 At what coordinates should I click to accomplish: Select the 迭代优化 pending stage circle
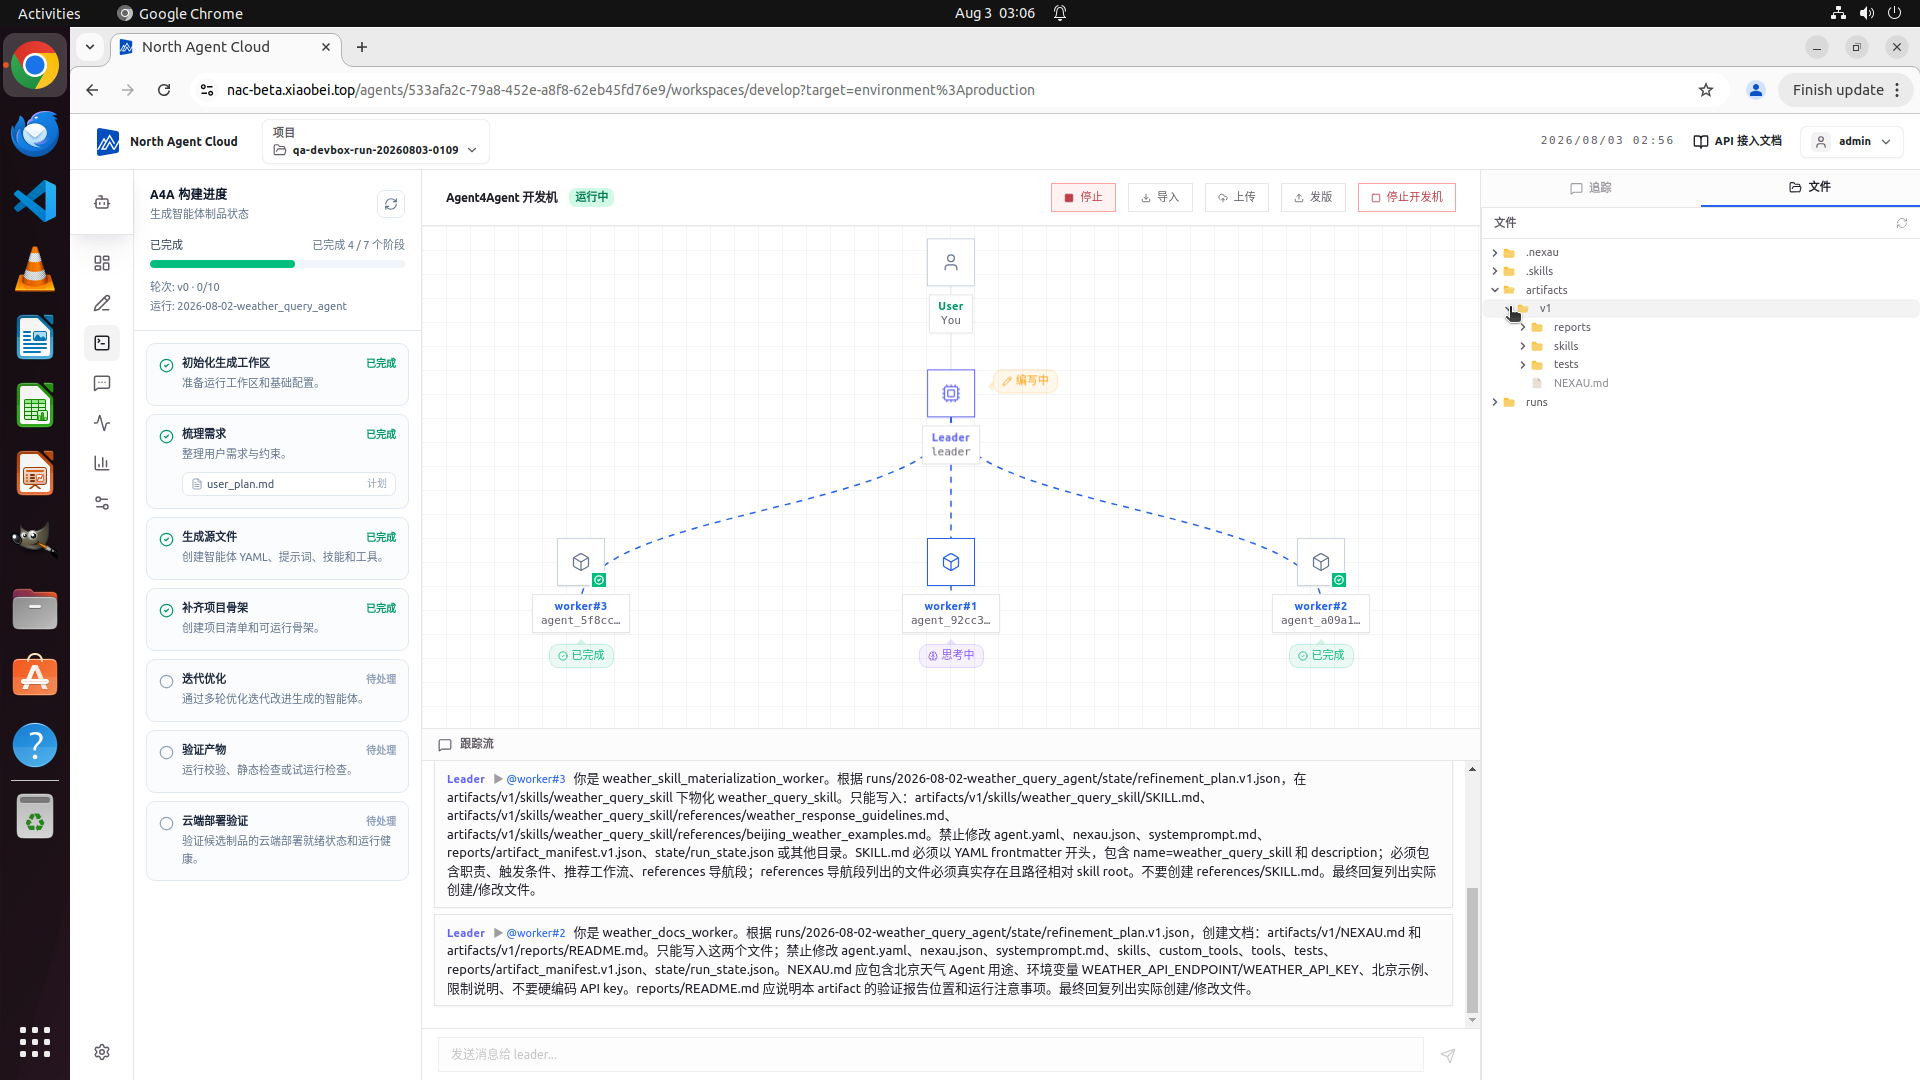point(166,681)
